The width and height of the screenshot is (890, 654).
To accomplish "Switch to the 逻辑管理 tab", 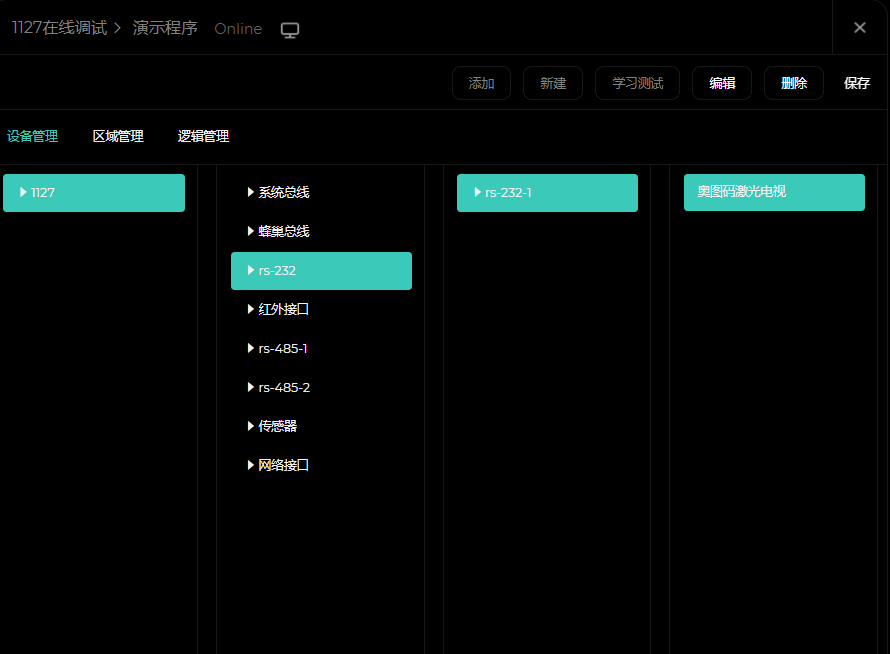I will coord(203,136).
